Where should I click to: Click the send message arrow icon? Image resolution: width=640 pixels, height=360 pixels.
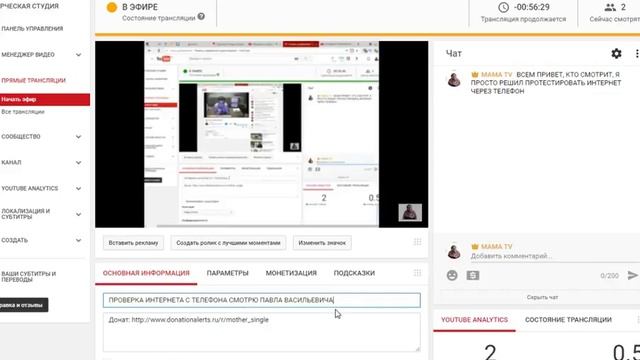633,276
